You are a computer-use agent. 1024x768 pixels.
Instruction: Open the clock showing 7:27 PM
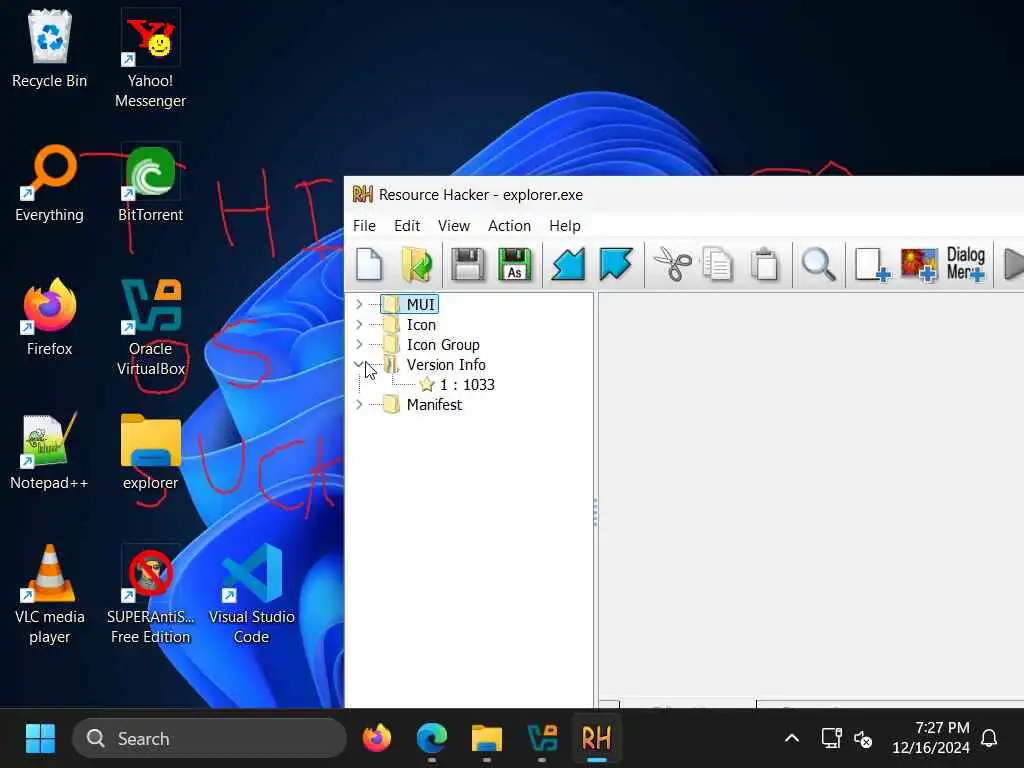pyautogui.click(x=931, y=737)
